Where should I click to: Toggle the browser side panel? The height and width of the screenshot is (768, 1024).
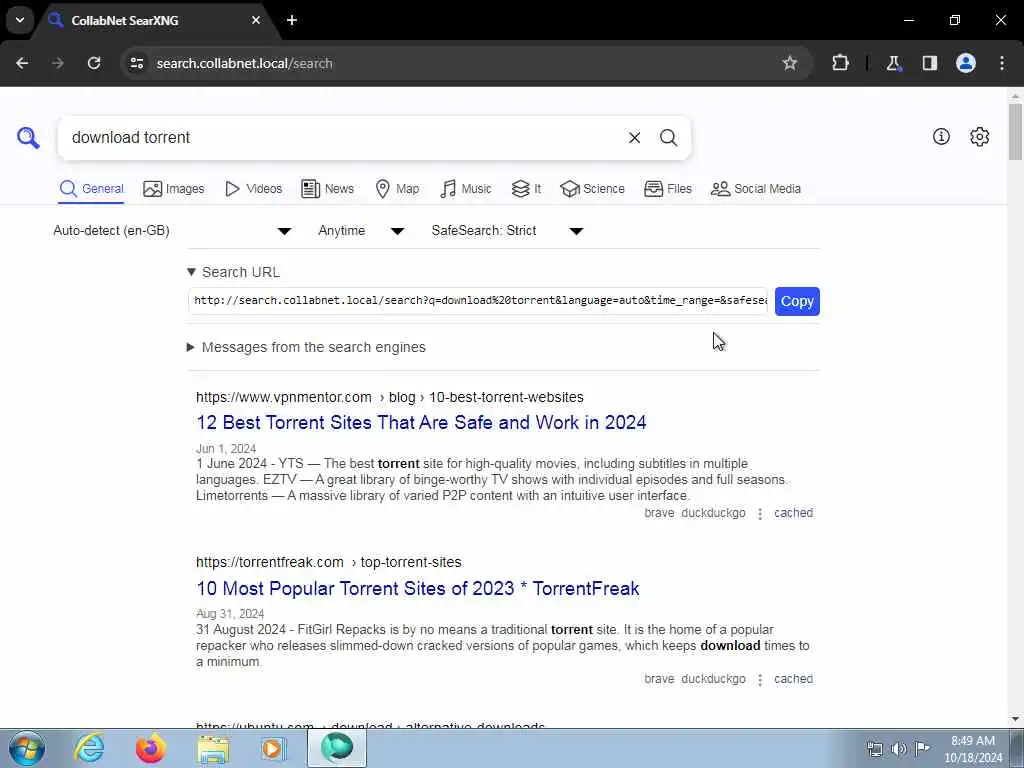930,63
